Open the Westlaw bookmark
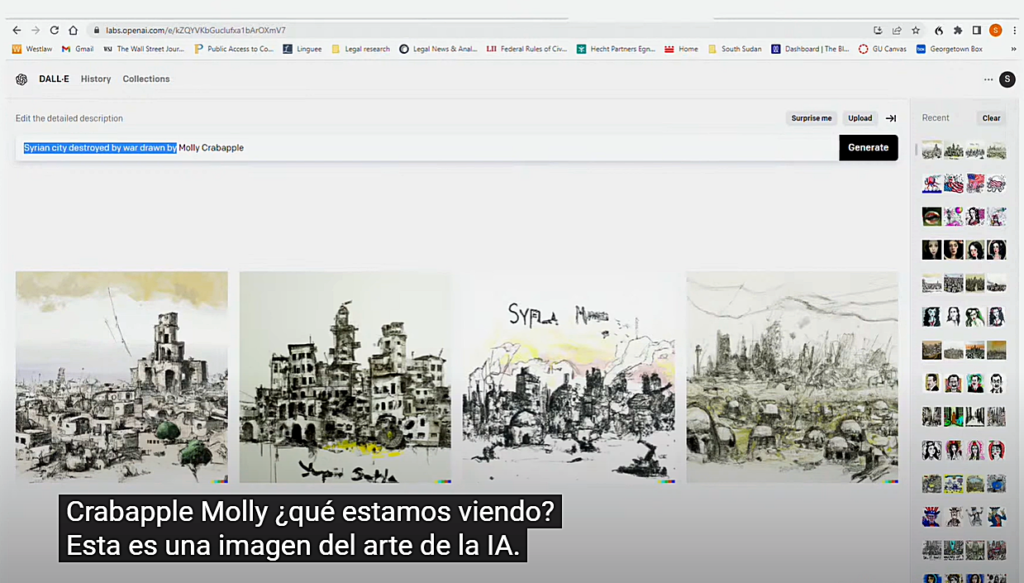1024x583 pixels. (x=32, y=49)
